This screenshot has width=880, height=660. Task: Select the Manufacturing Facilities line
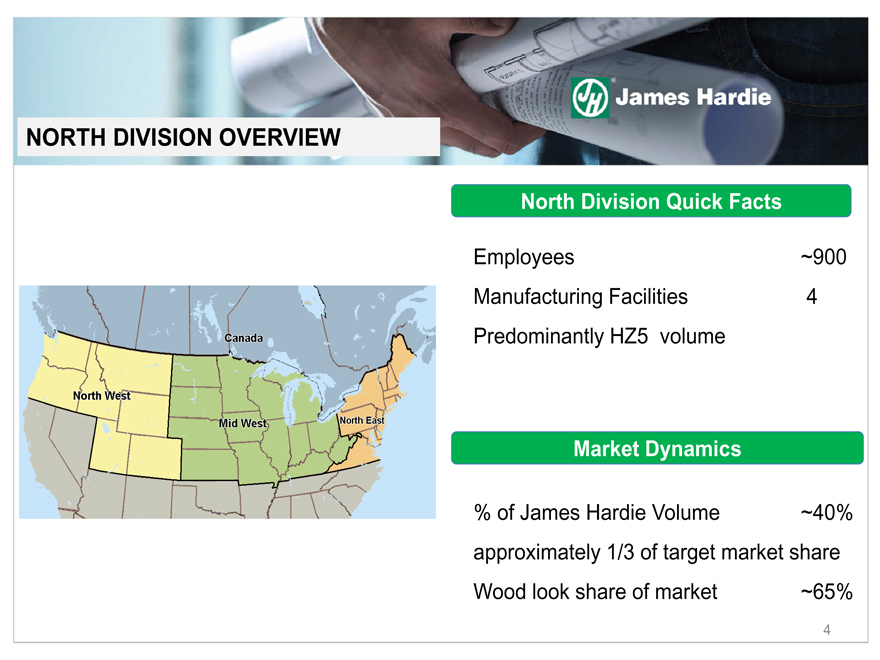[x=580, y=297]
